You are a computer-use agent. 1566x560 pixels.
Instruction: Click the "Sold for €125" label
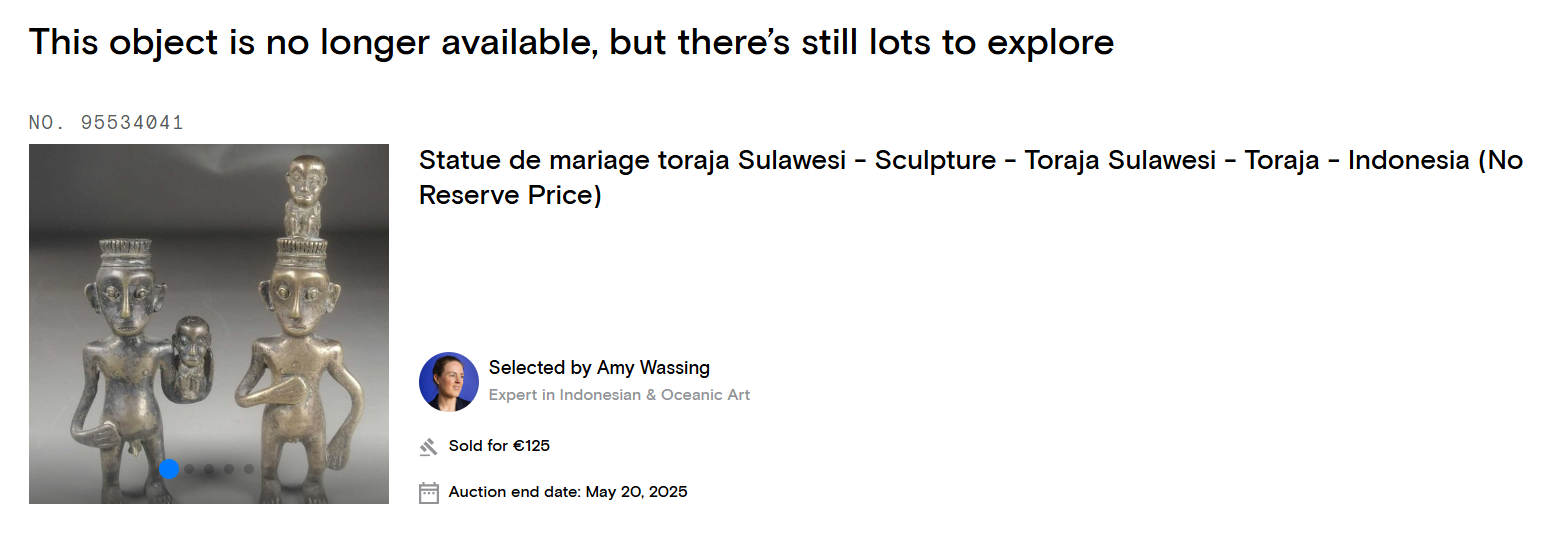[x=499, y=446]
